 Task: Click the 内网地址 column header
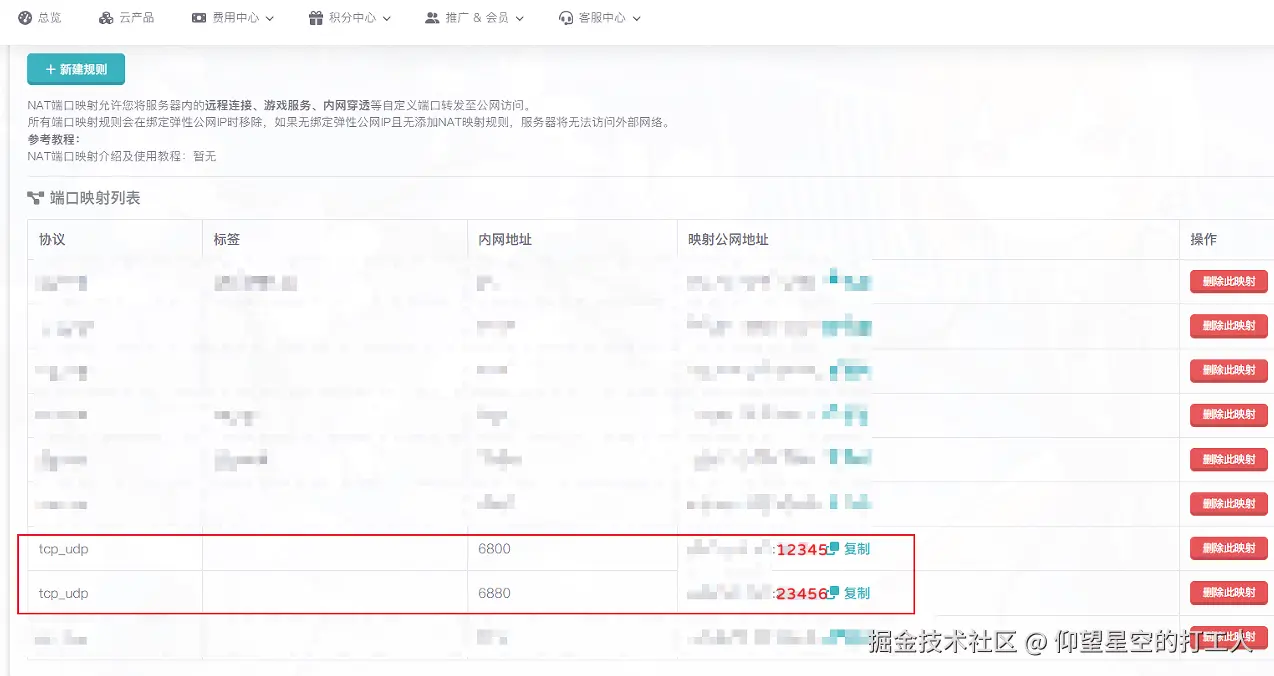(x=505, y=239)
